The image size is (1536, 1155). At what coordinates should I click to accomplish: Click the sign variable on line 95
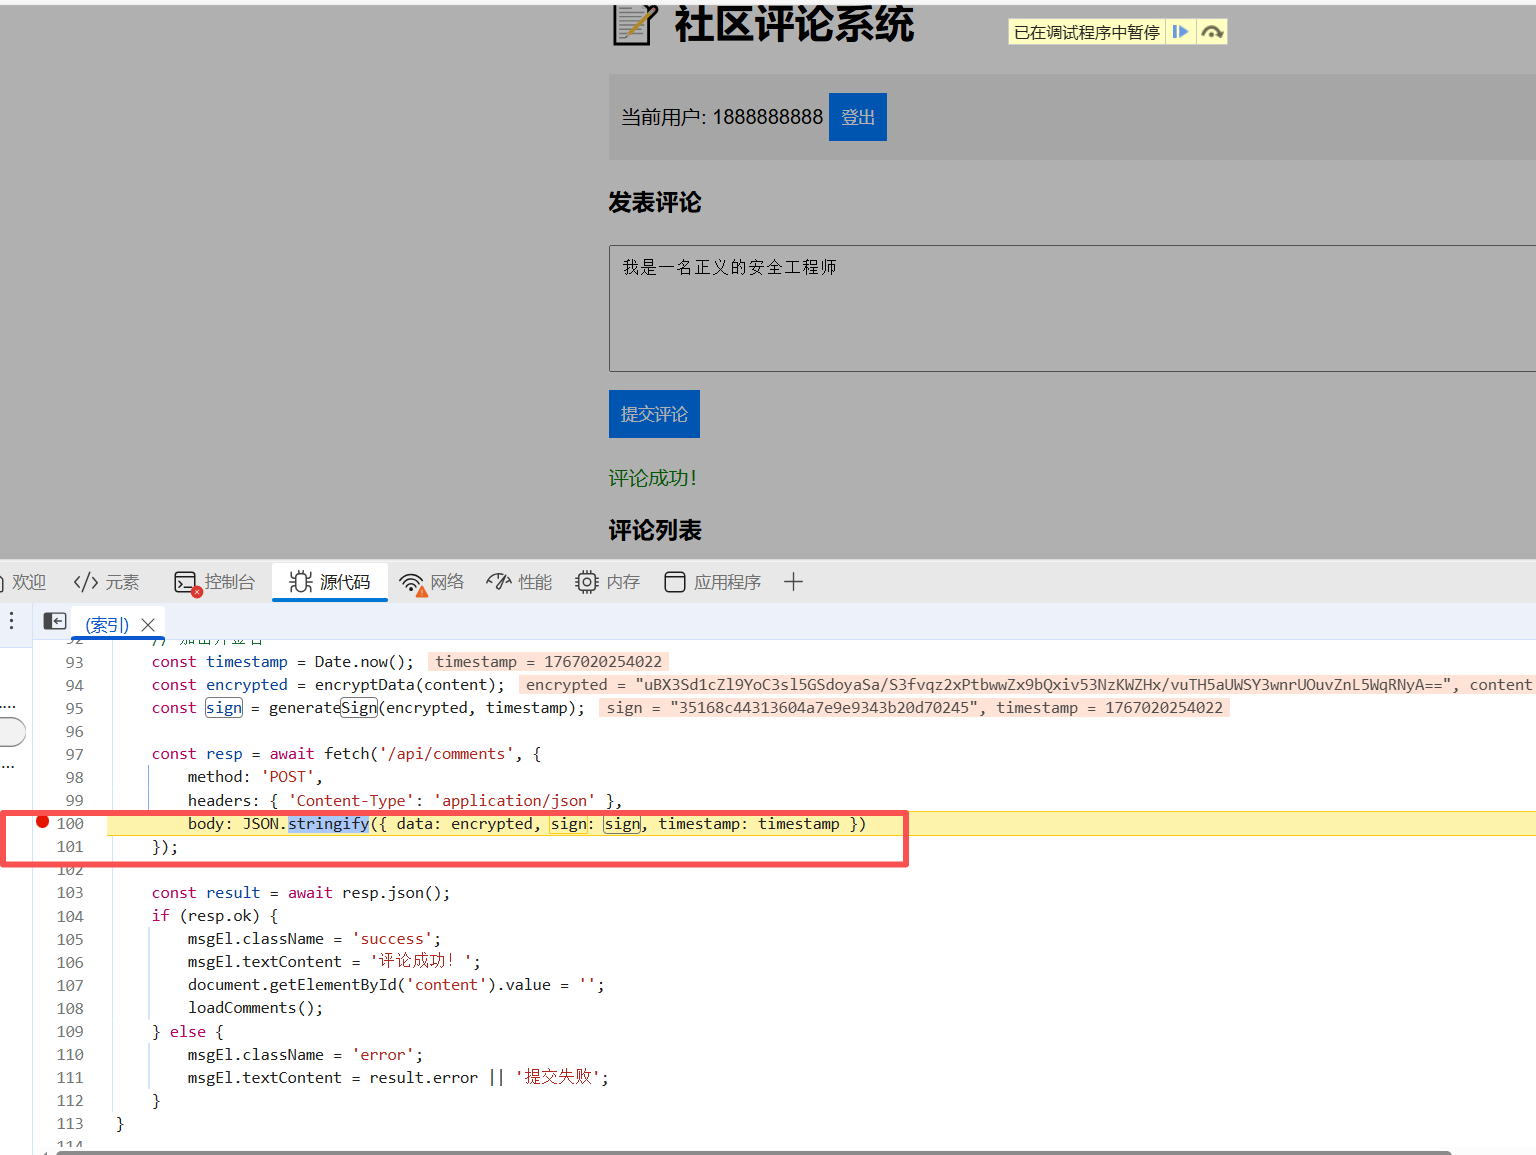[x=224, y=708]
